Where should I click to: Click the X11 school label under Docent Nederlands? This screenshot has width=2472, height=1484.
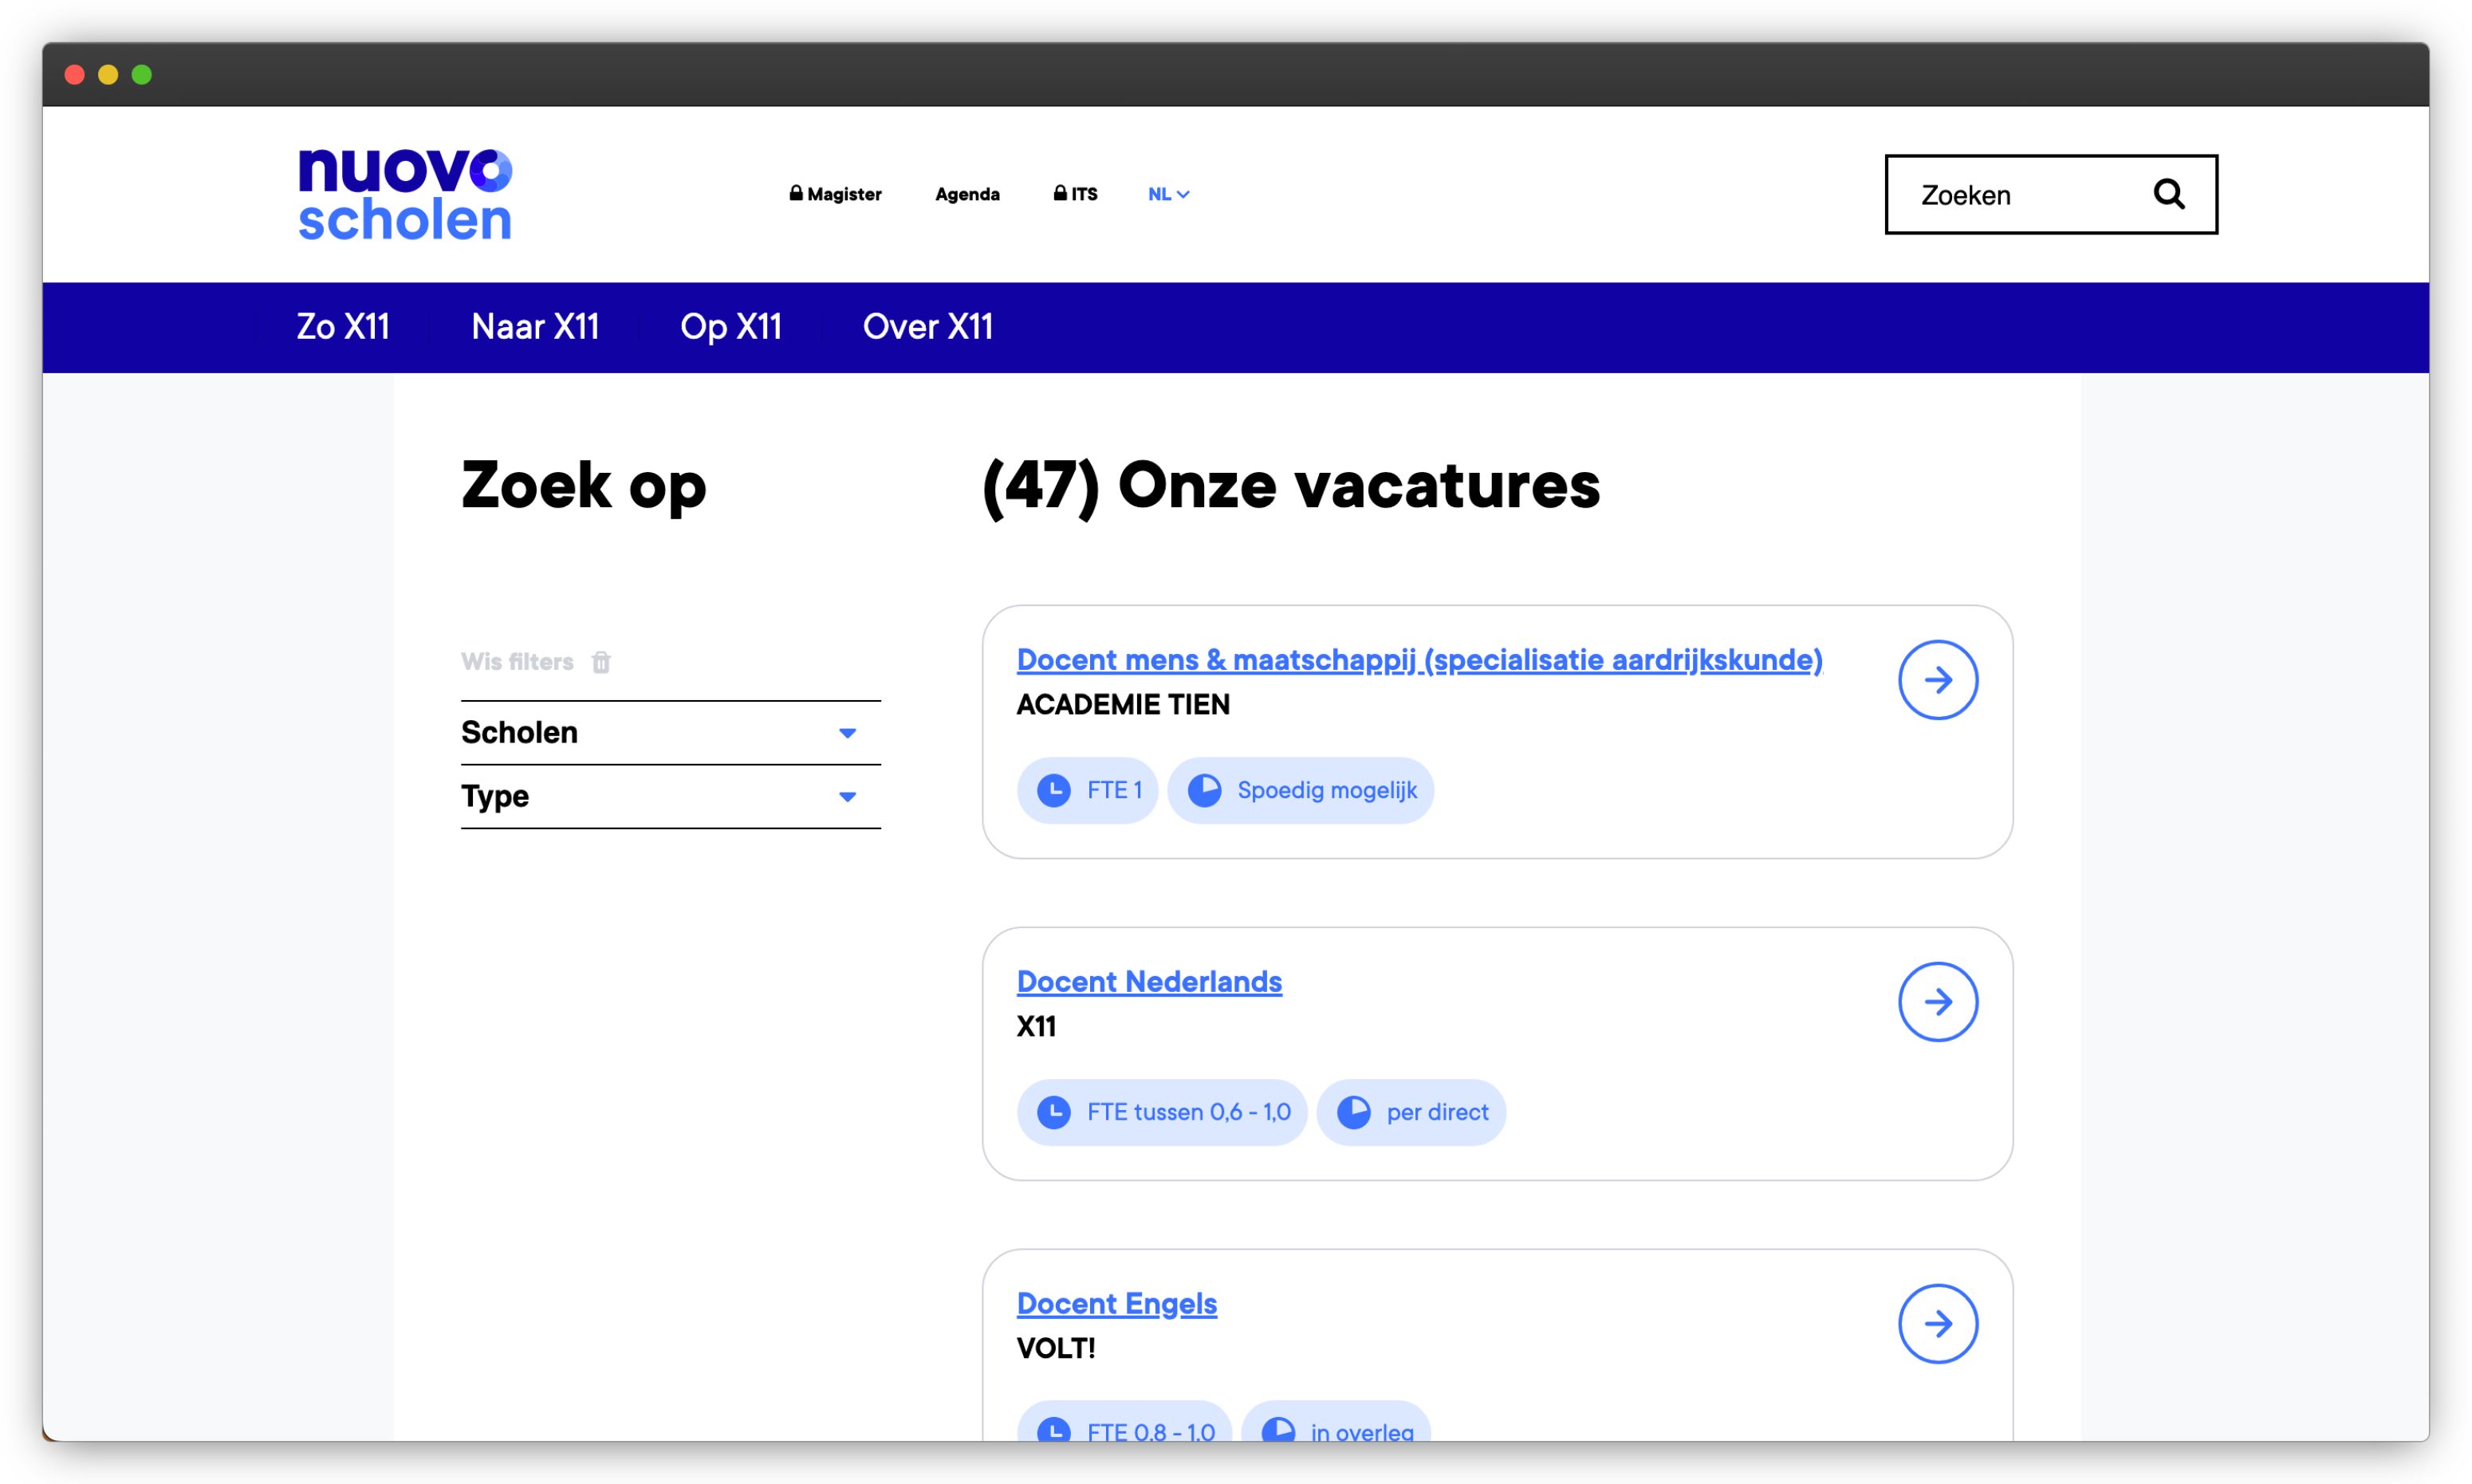tap(1036, 1027)
